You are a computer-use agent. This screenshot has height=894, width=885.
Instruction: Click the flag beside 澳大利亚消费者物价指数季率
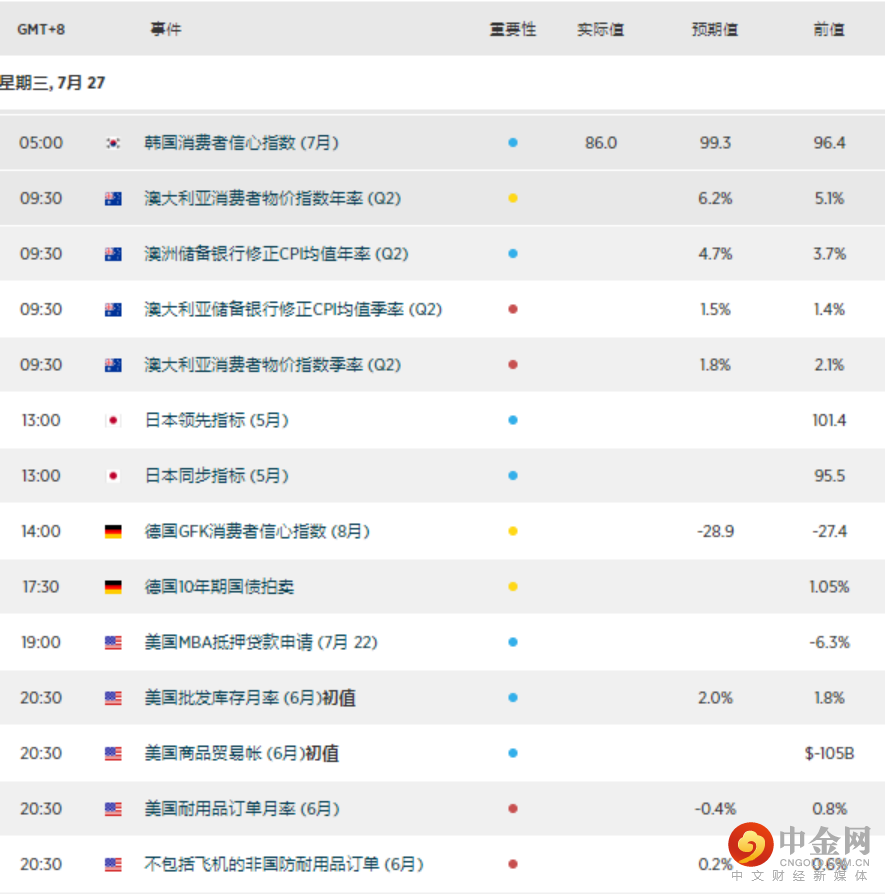tap(113, 365)
